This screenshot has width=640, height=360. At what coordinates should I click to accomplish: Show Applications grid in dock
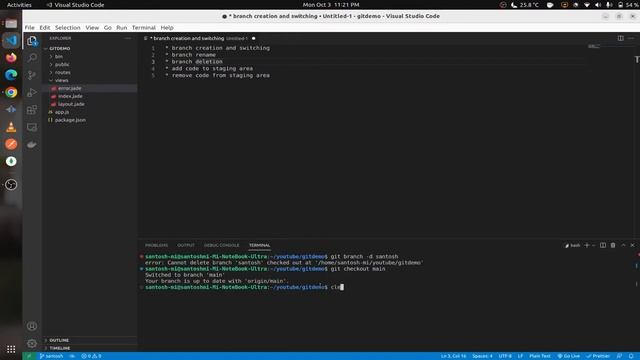[11, 349]
